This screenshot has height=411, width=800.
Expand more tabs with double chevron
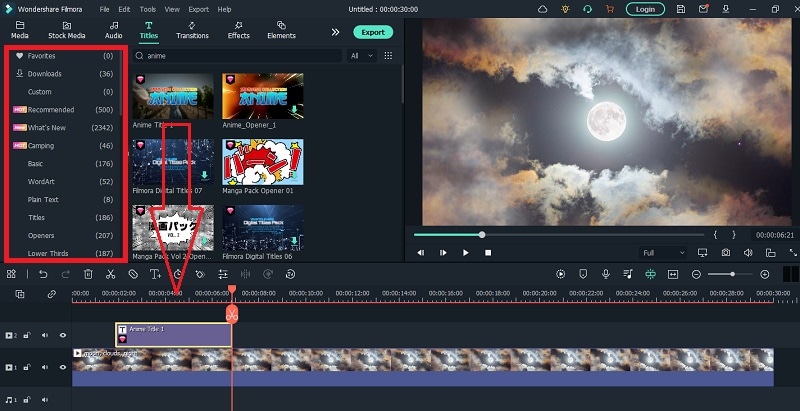pos(335,32)
